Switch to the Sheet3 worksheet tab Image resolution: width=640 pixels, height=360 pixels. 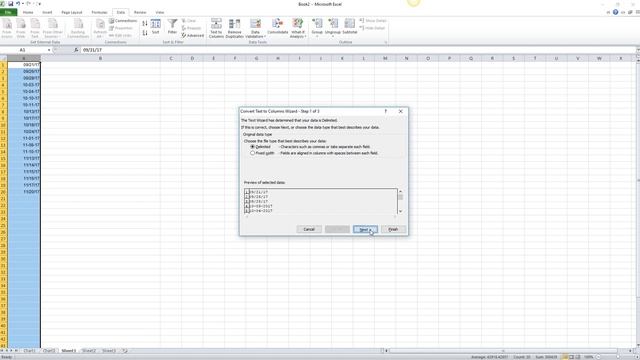coord(109,351)
